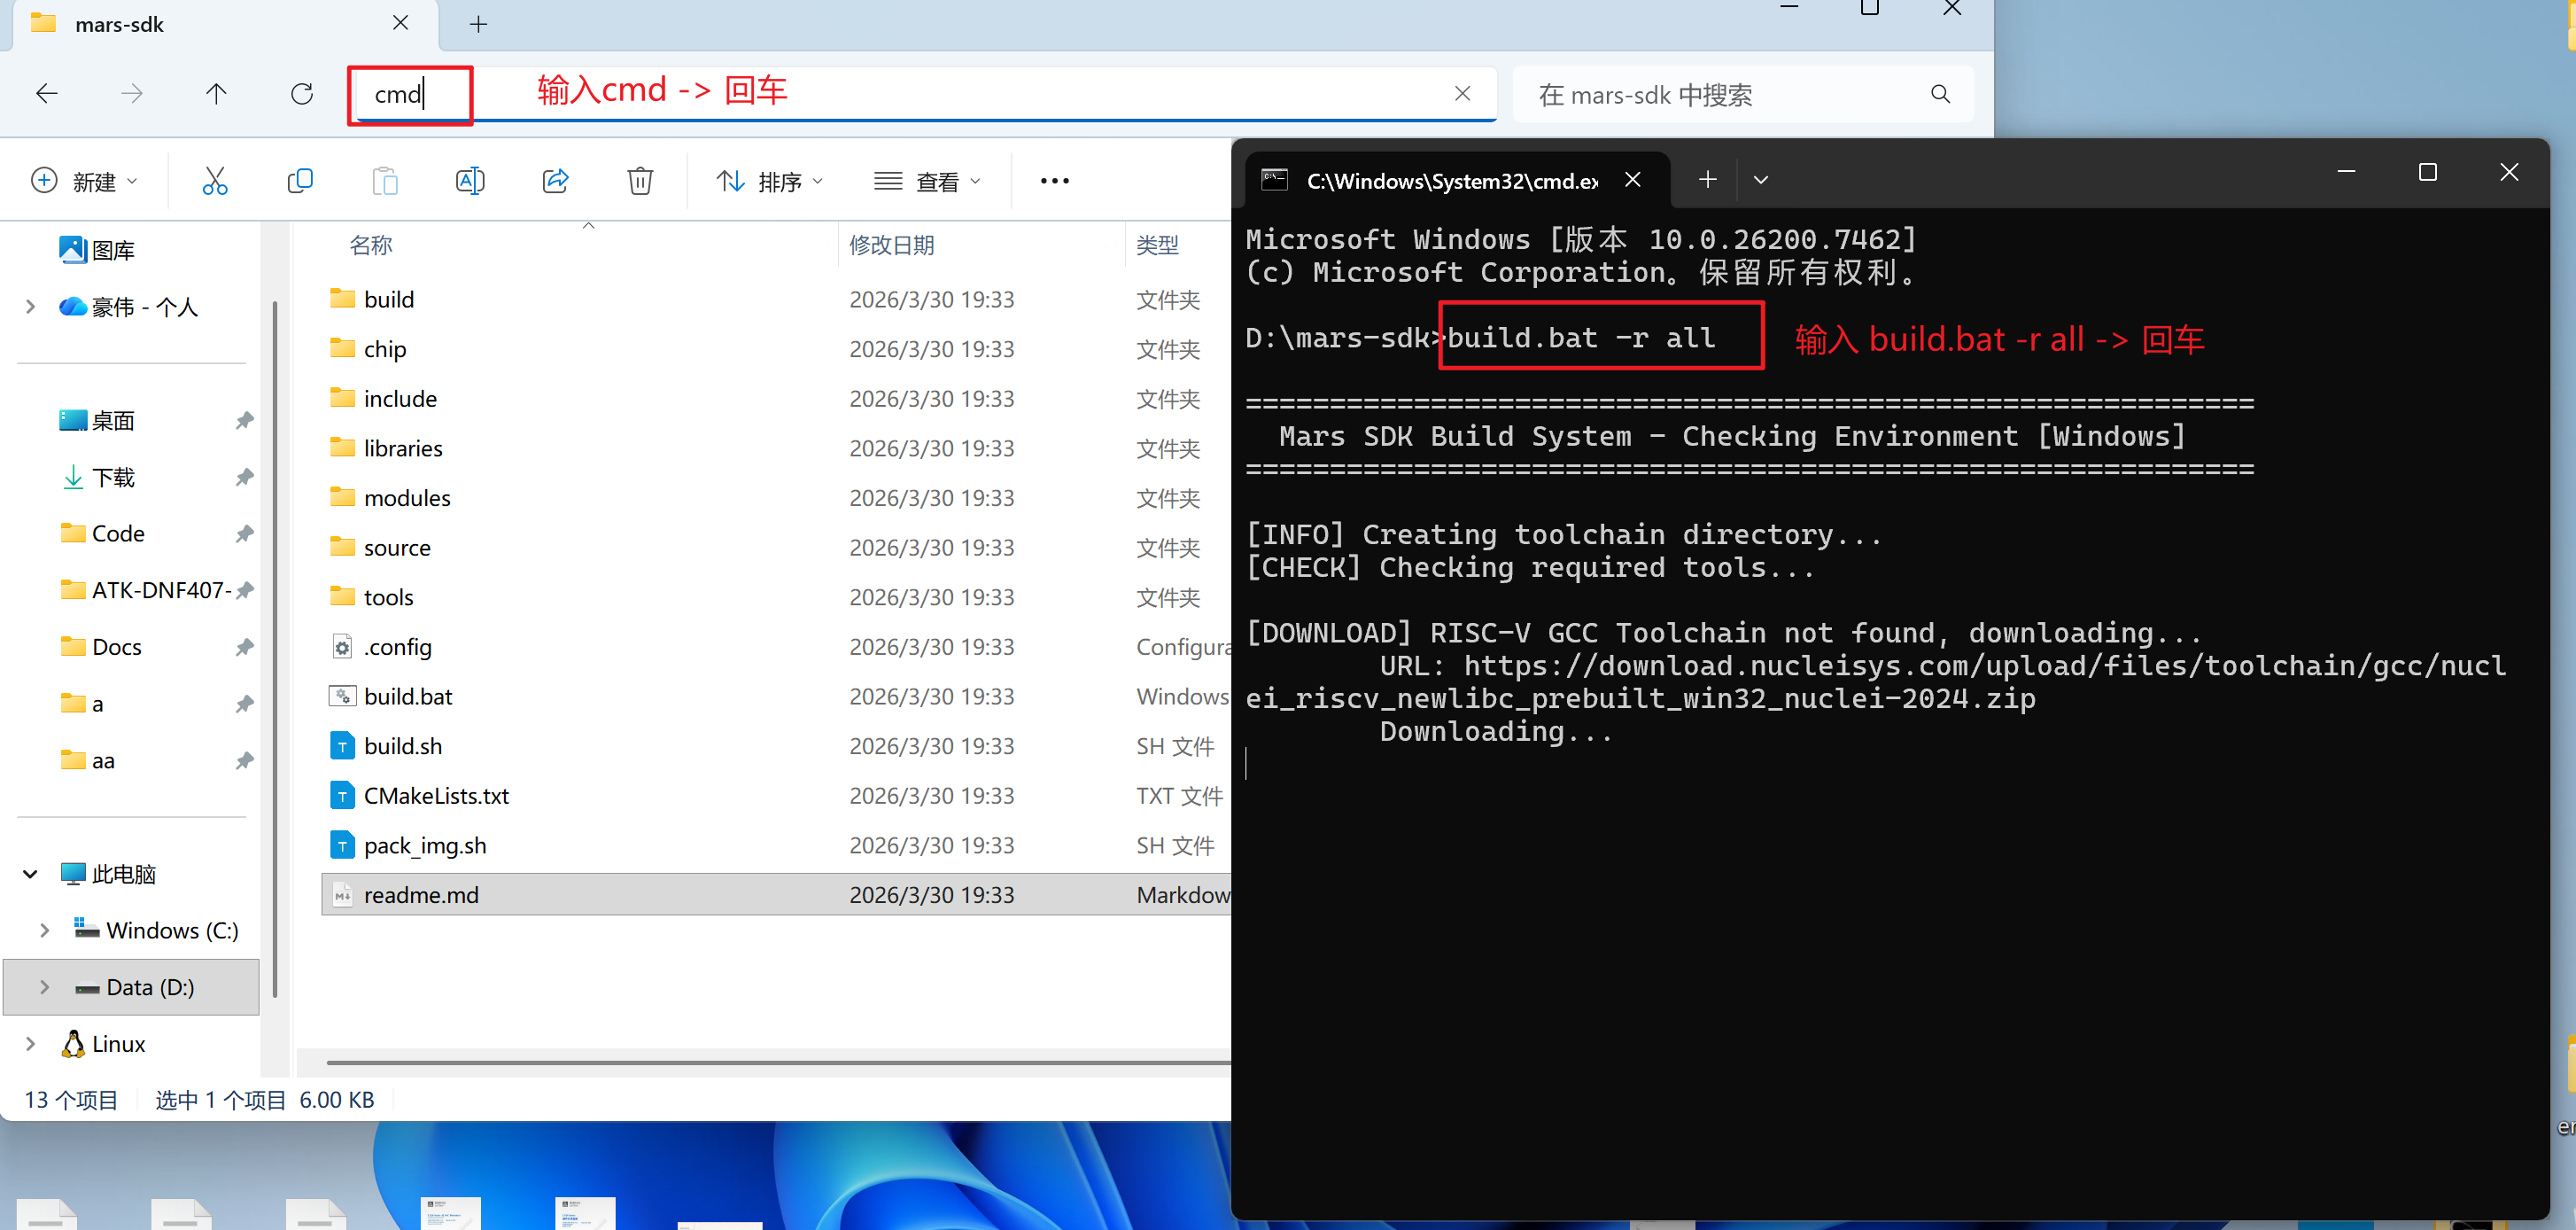Expand the Data (D:) drive node

[44, 987]
